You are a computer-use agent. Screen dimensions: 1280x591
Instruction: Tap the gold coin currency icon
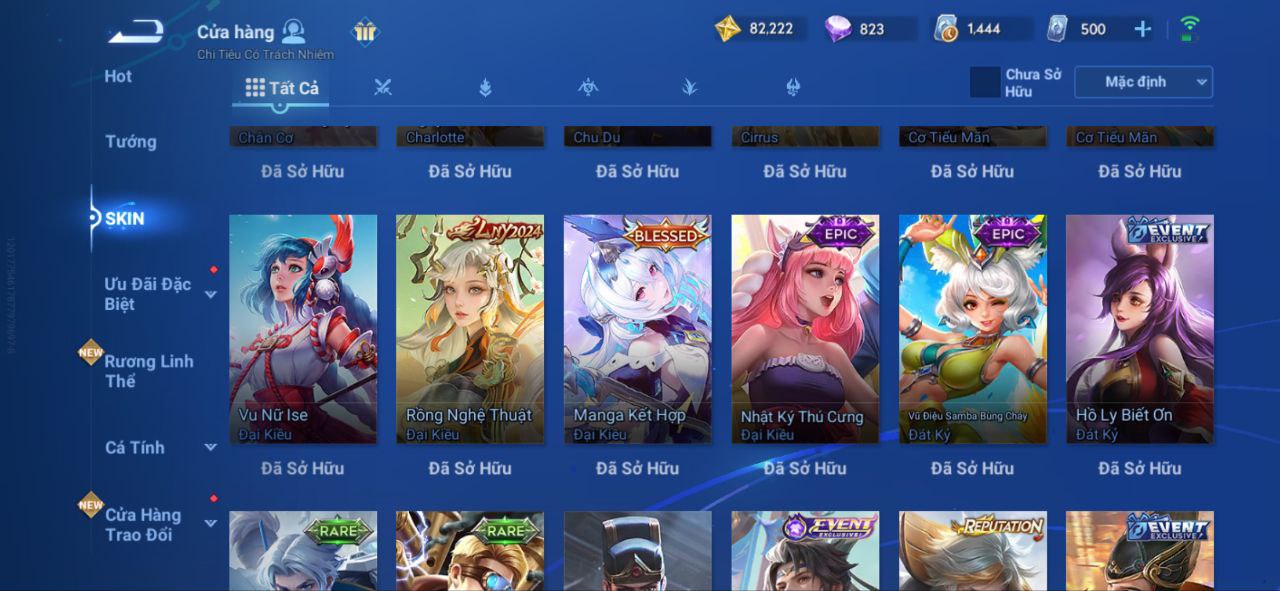coord(728,29)
